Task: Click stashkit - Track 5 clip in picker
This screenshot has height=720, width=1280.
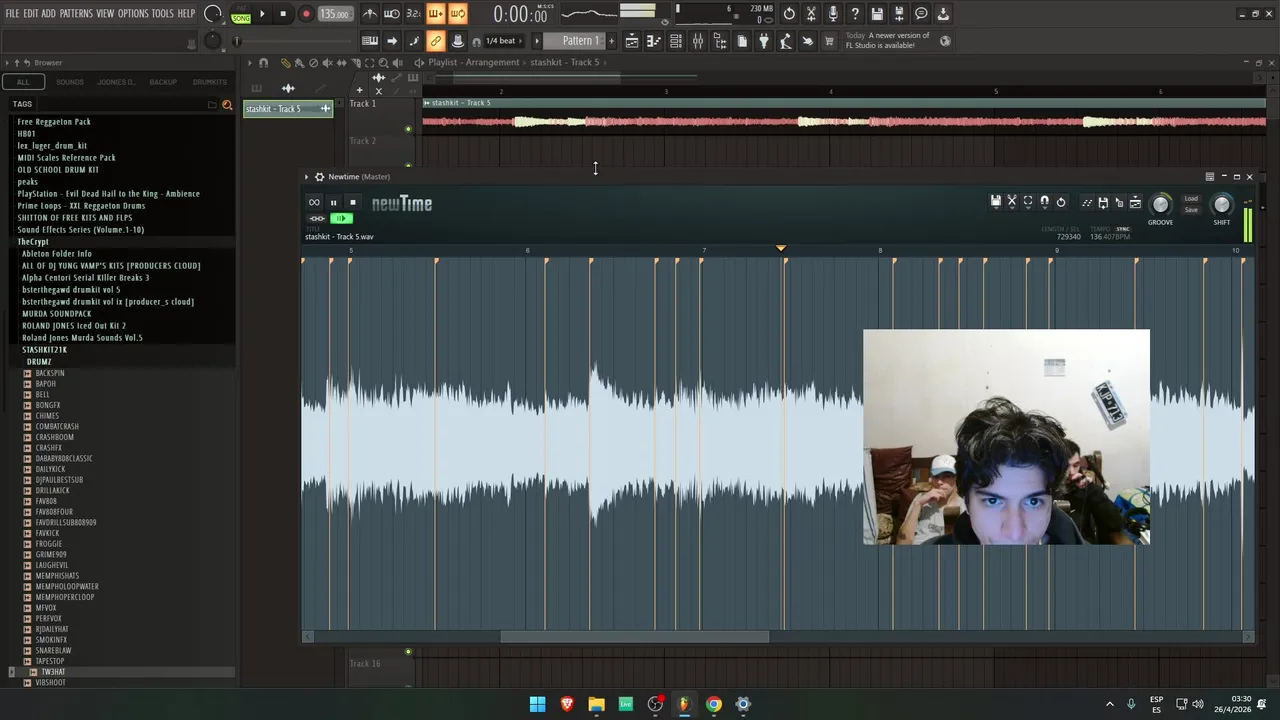Action: point(288,108)
